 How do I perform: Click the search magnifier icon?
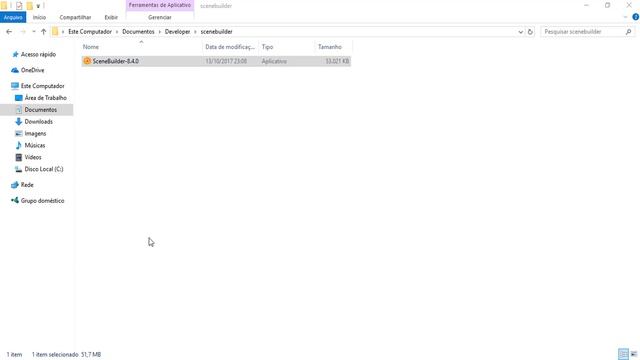coord(629,31)
